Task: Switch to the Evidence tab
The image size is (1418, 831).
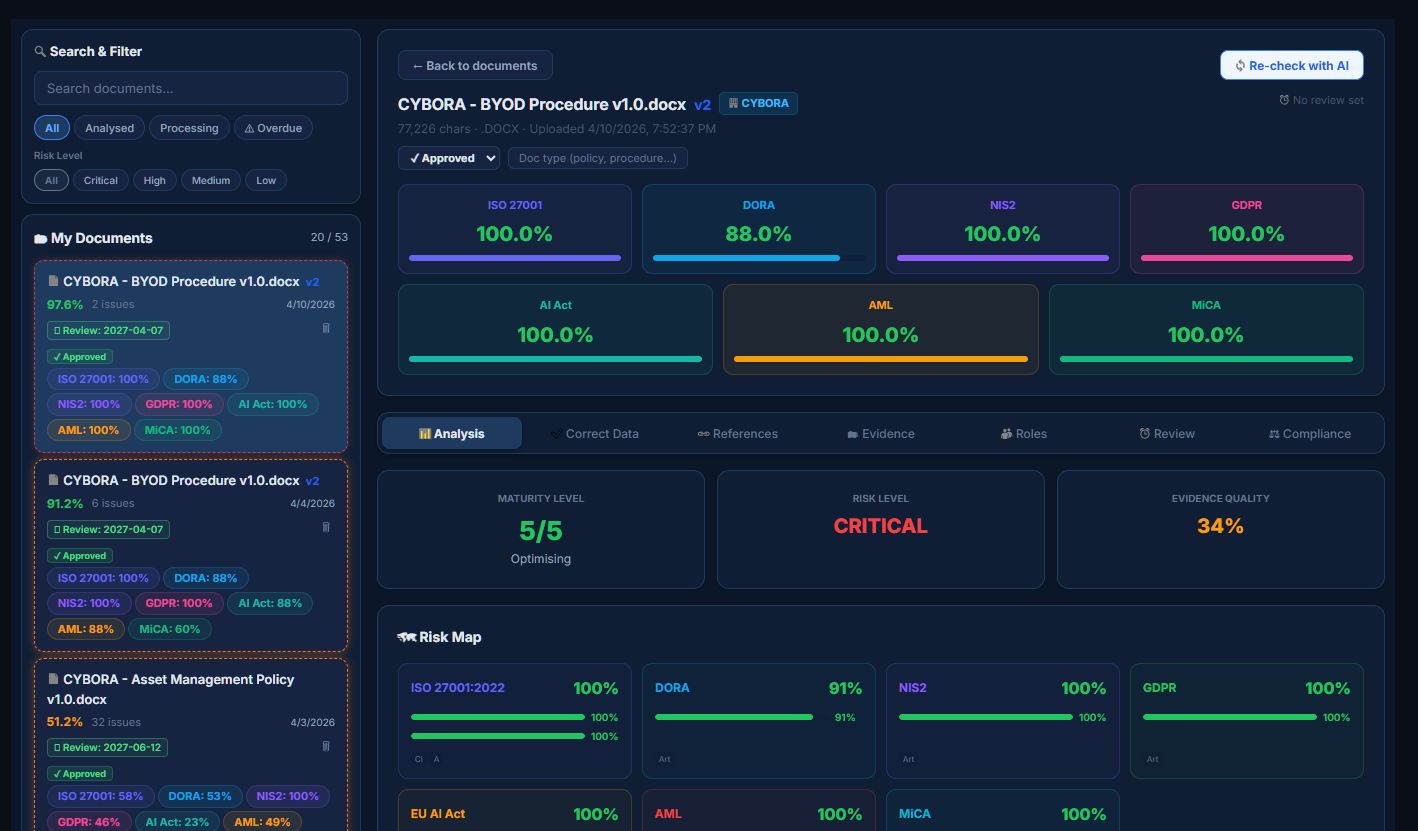Action: [x=880, y=434]
